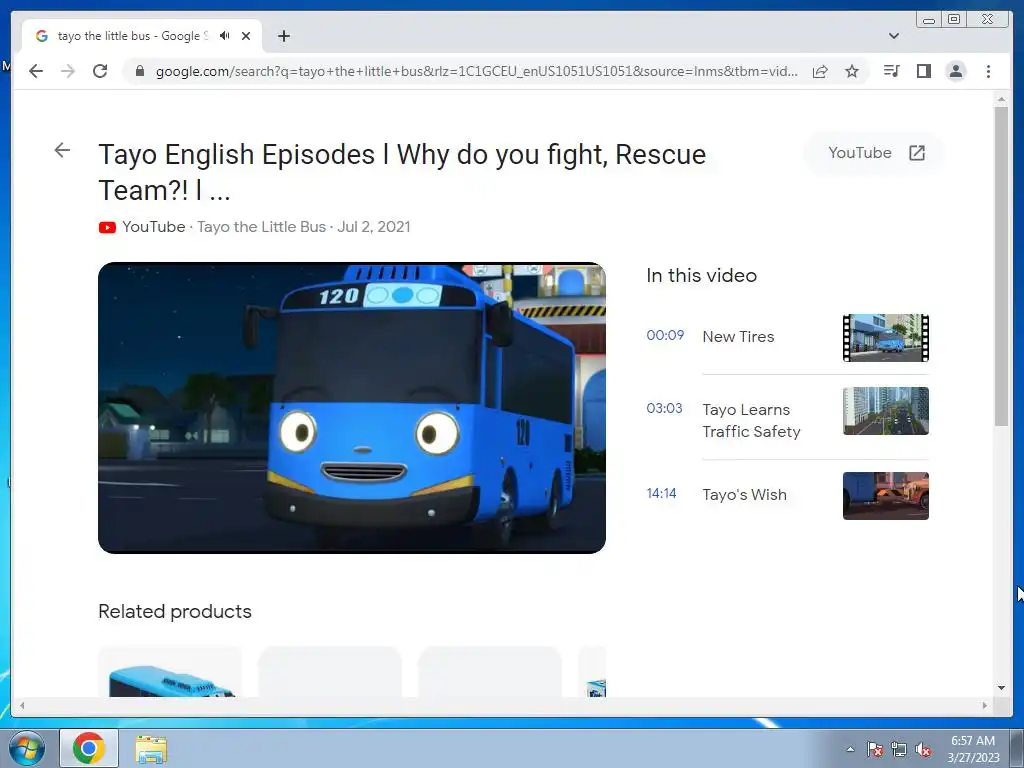Open the media controls icon
The image size is (1024, 768).
pos(891,71)
